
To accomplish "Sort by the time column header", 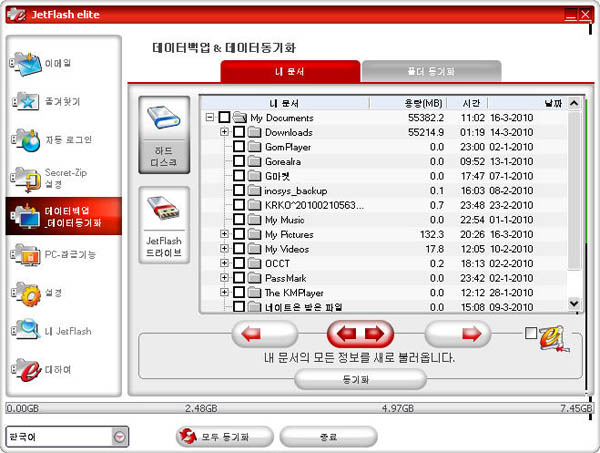I will [x=468, y=103].
